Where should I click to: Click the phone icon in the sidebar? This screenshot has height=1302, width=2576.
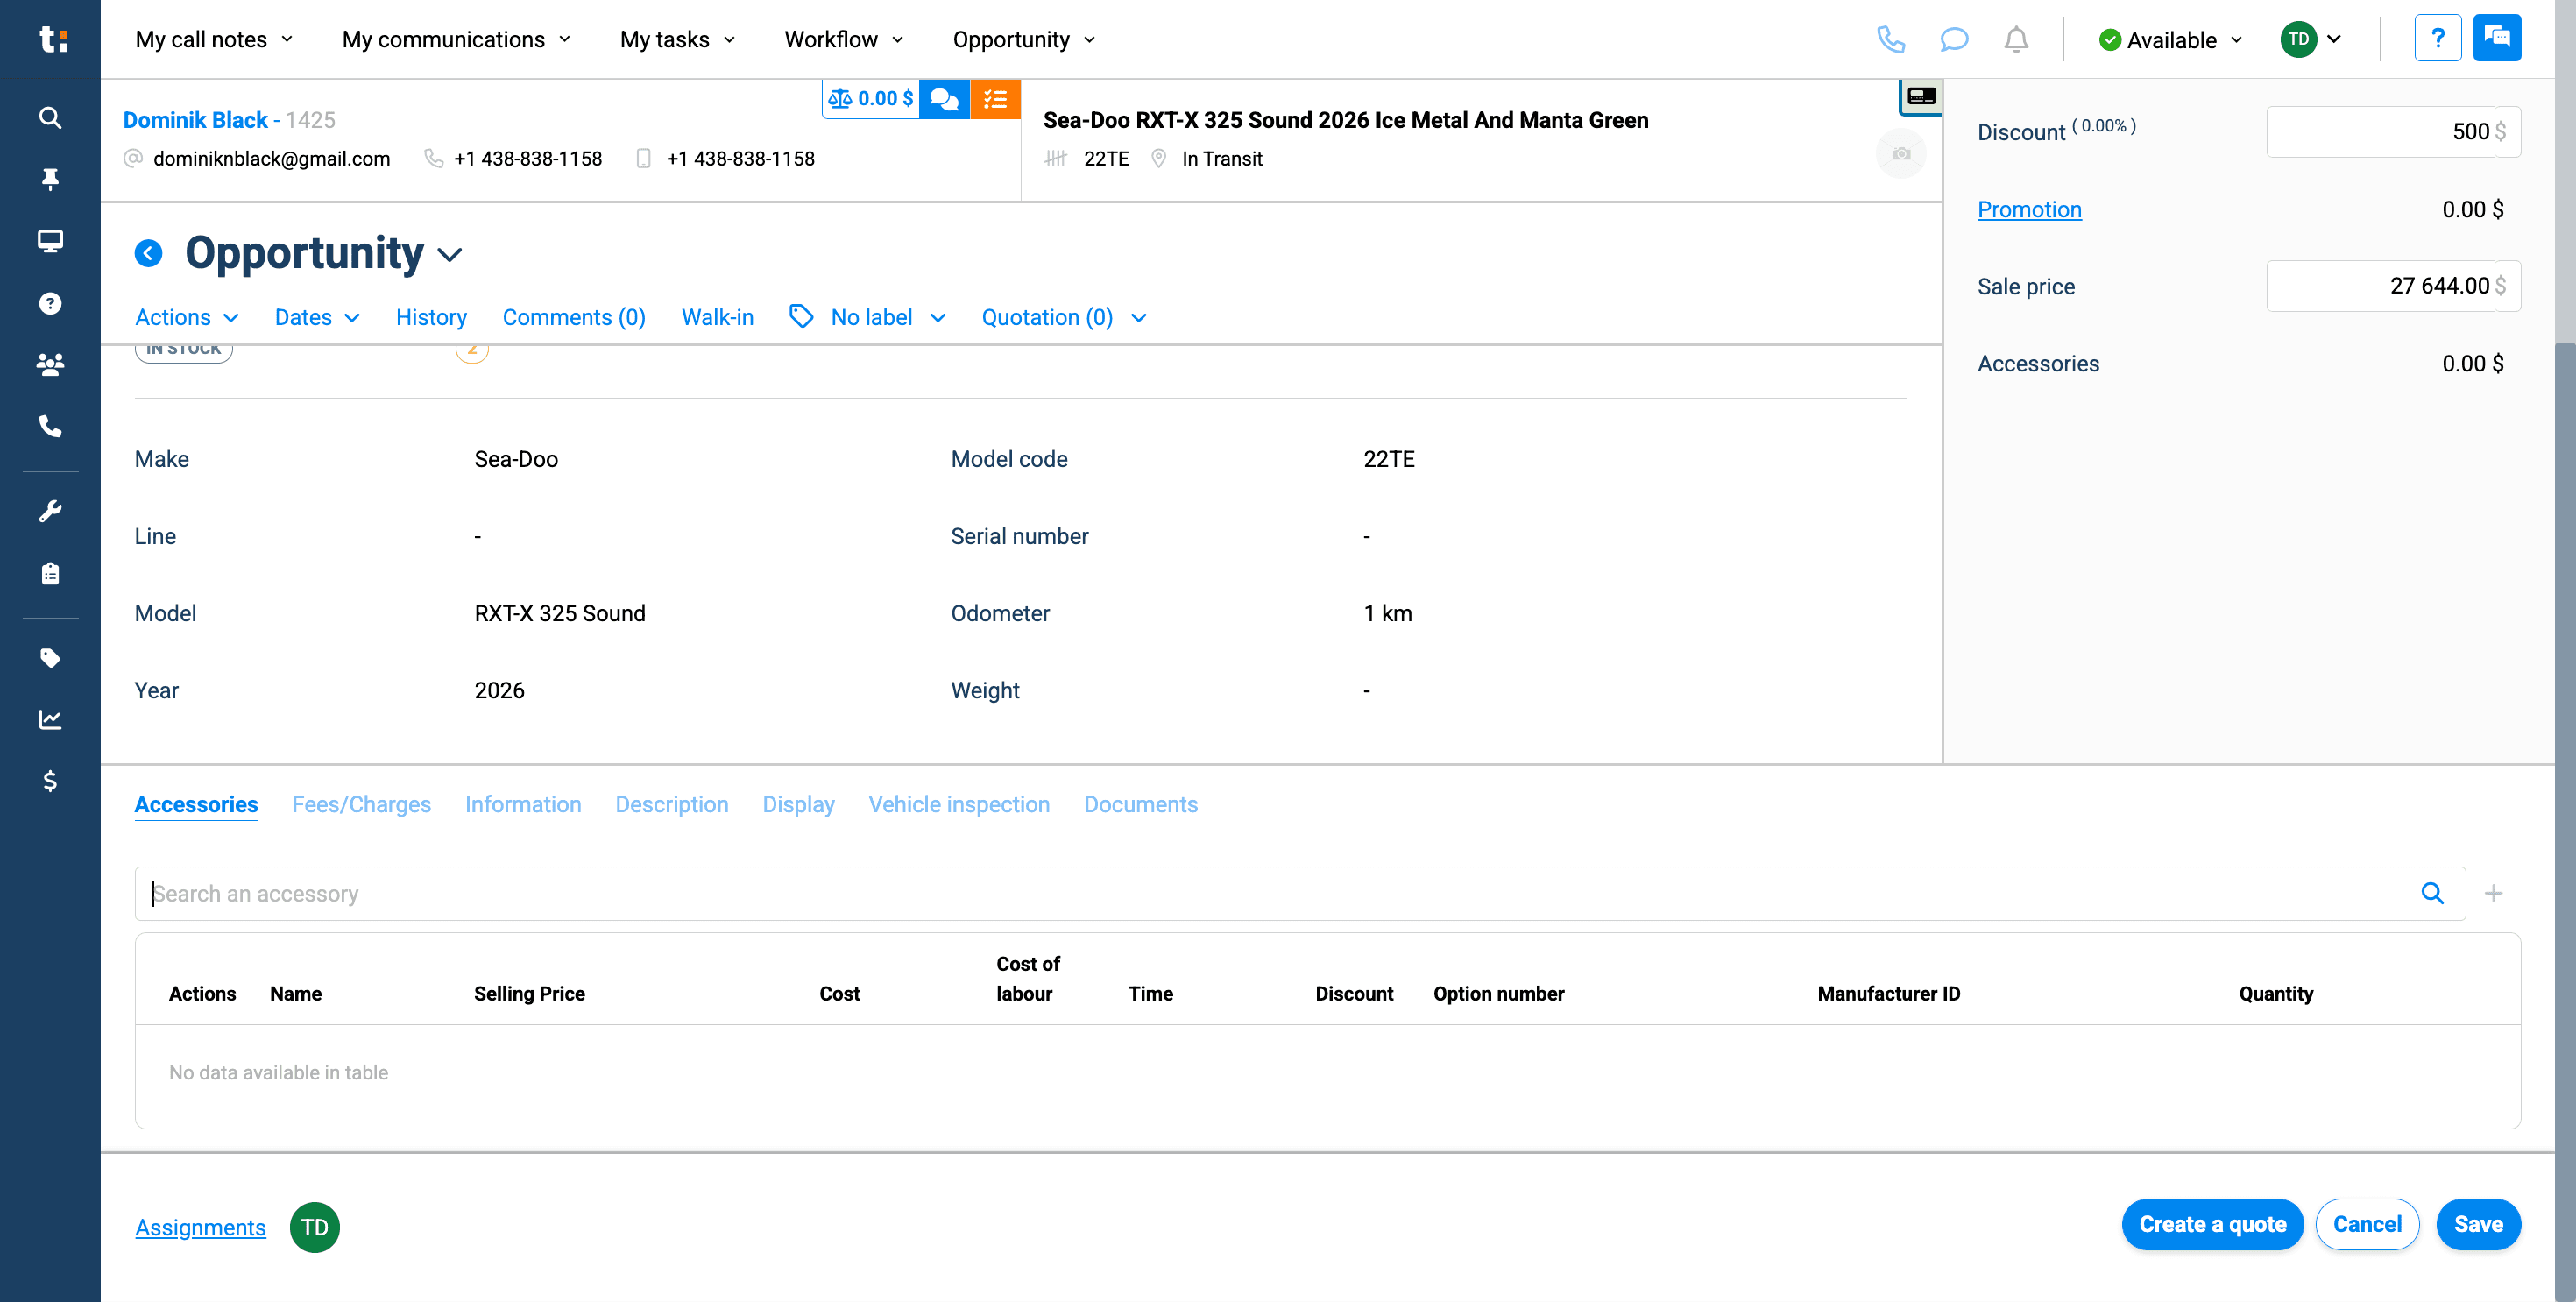tap(50, 427)
